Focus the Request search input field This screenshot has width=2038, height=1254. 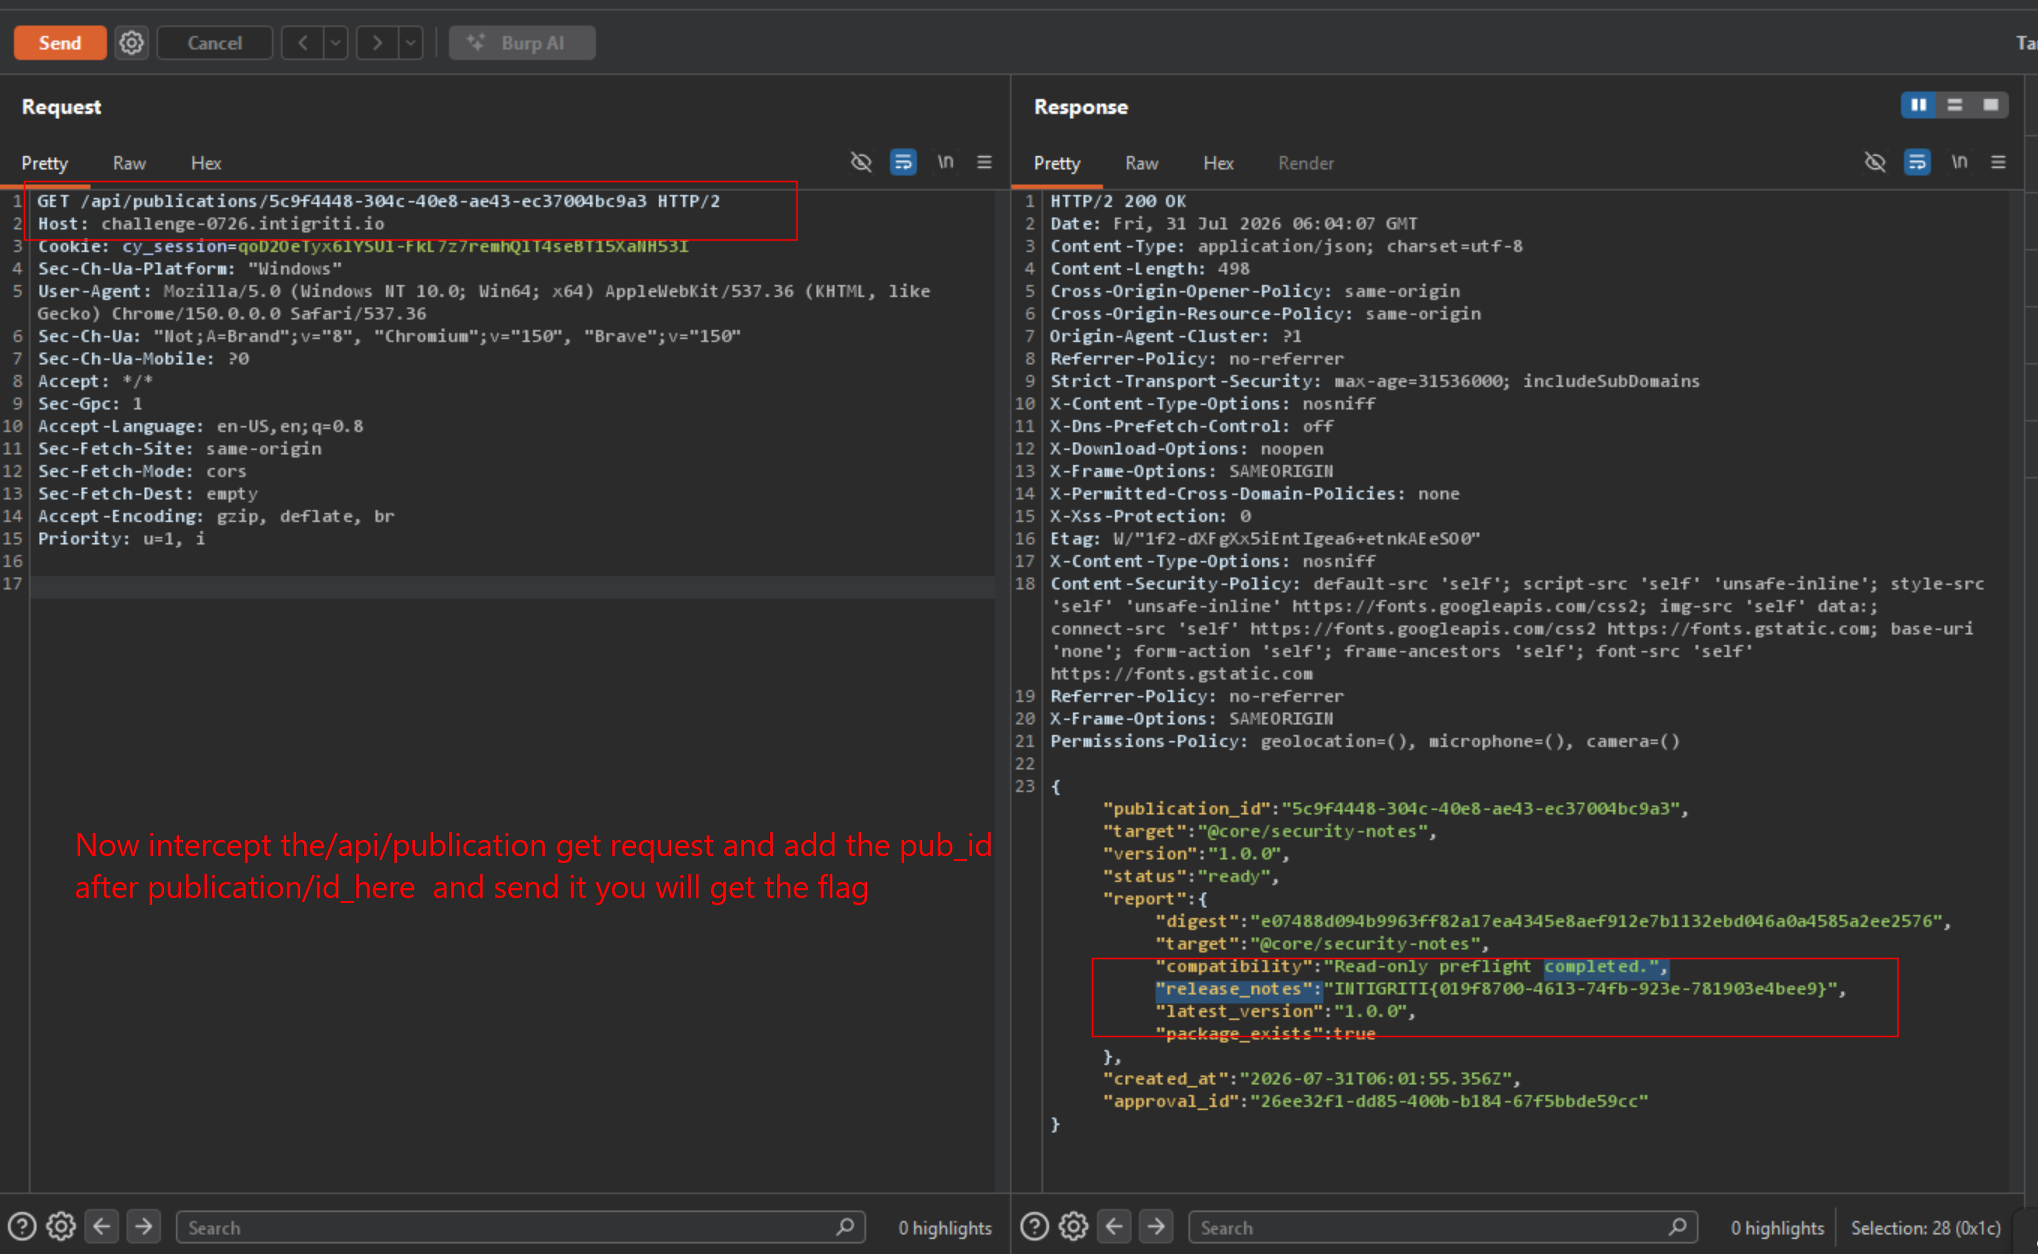pyautogui.click(x=520, y=1228)
